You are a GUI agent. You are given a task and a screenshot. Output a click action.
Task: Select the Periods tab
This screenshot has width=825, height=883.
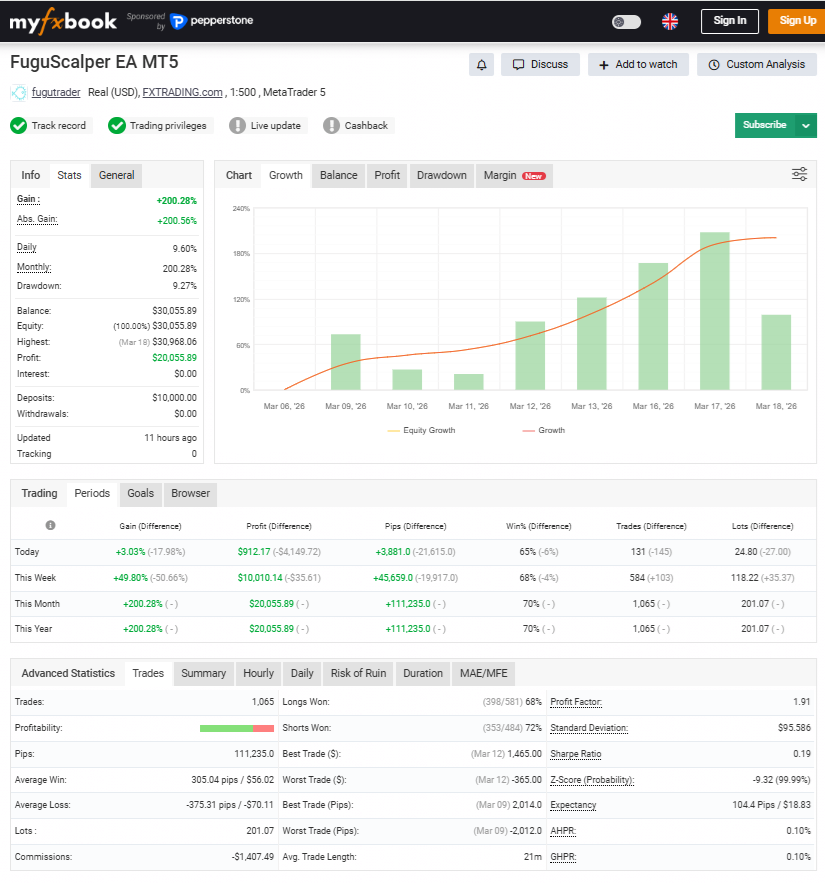click(x=92, y=493)
